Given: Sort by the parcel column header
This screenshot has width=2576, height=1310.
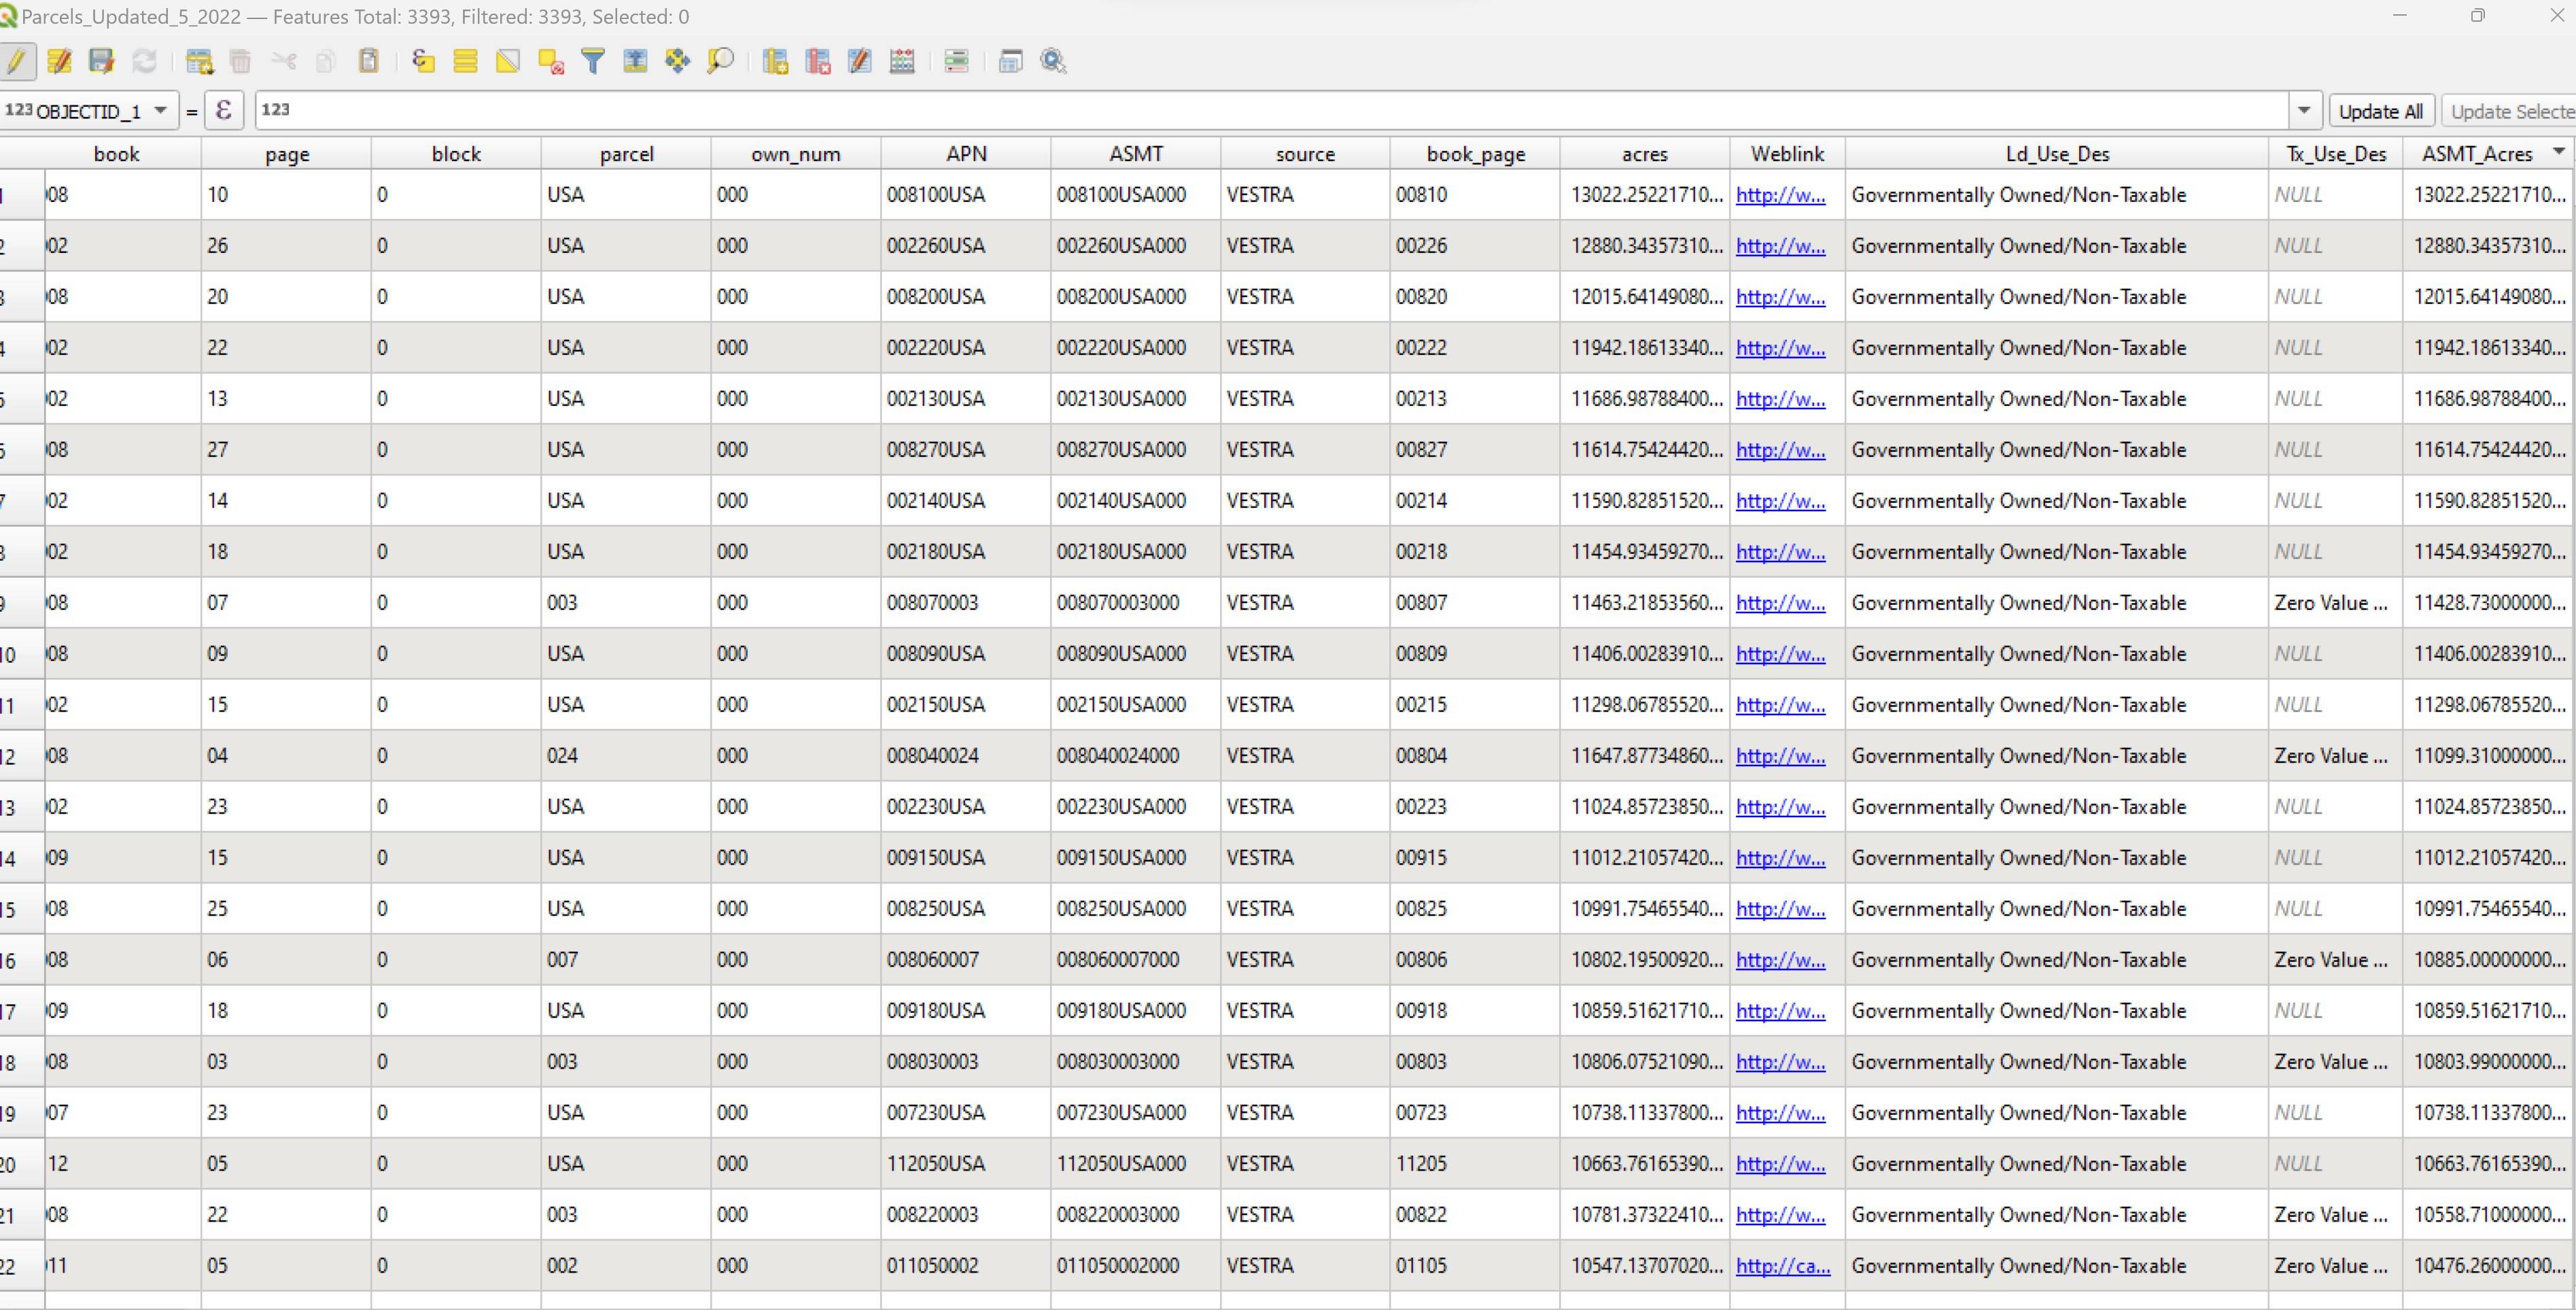Looking at the screenshot, I should point(626,154).
